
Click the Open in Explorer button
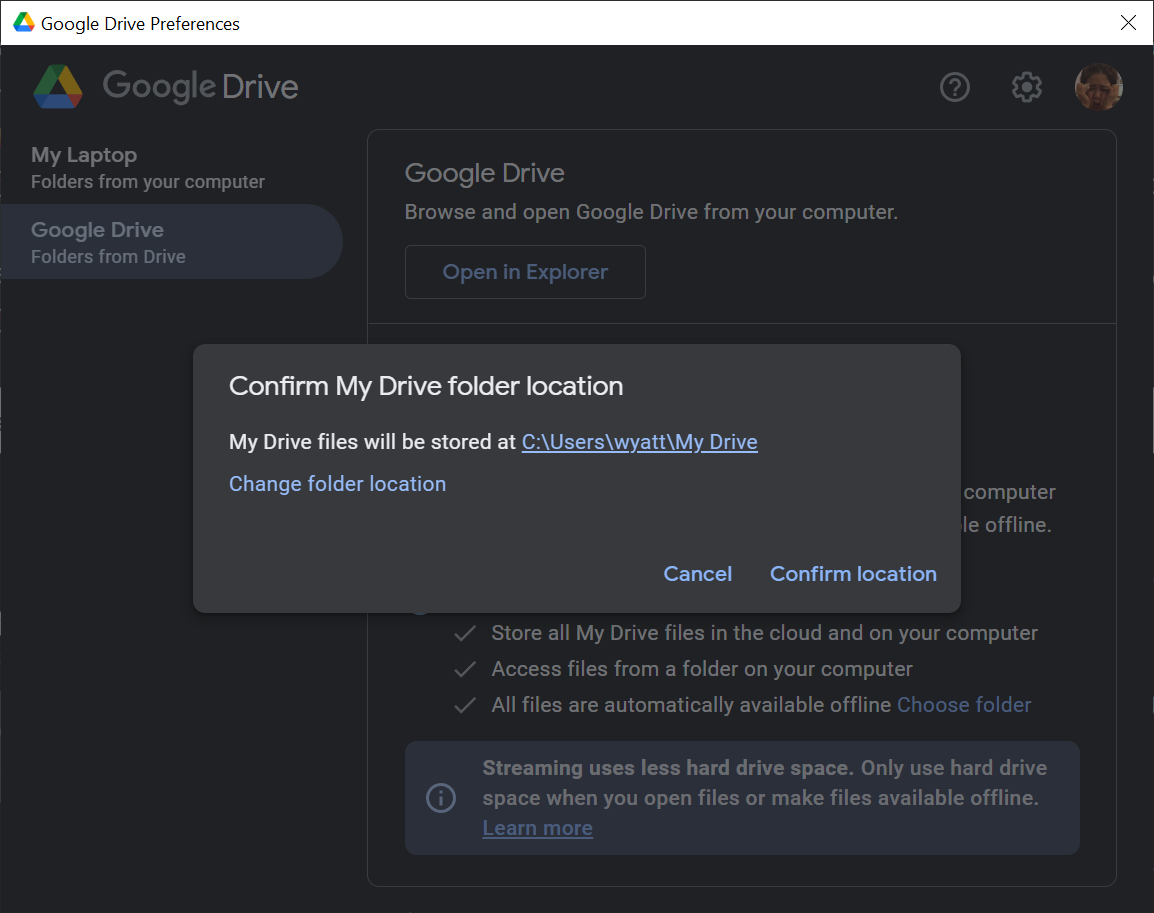(x=525, y=272)
